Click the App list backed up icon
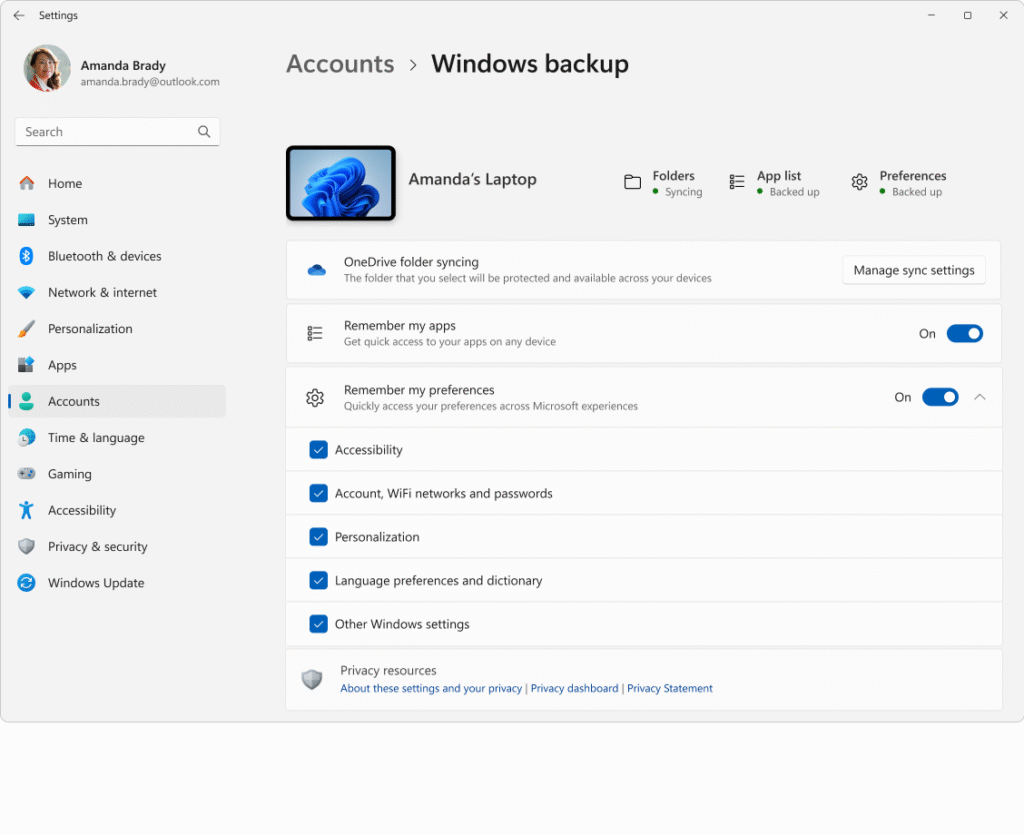This screenshot has height=835, width=1024. [x=737, y=182]
